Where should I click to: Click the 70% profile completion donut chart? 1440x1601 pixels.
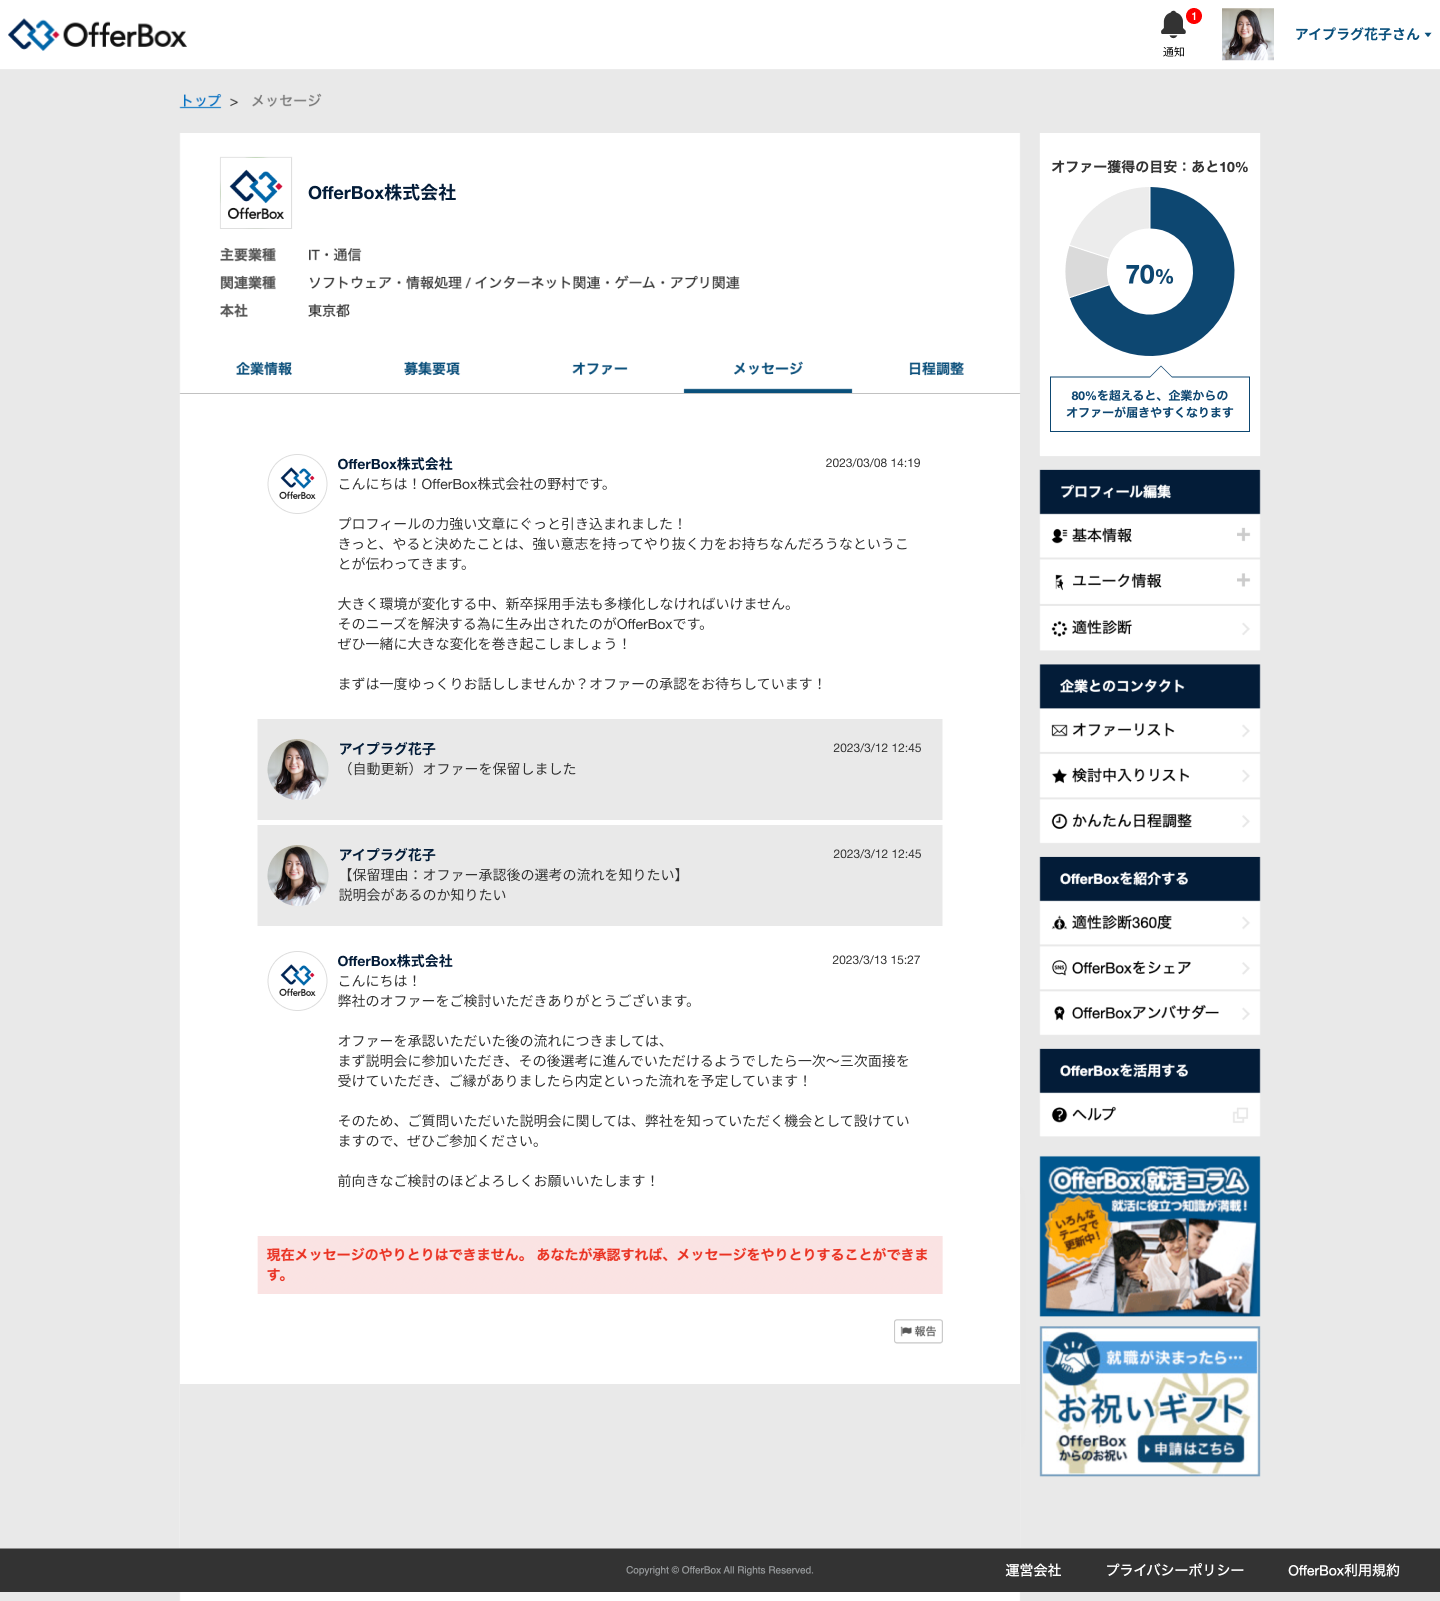1150,272
